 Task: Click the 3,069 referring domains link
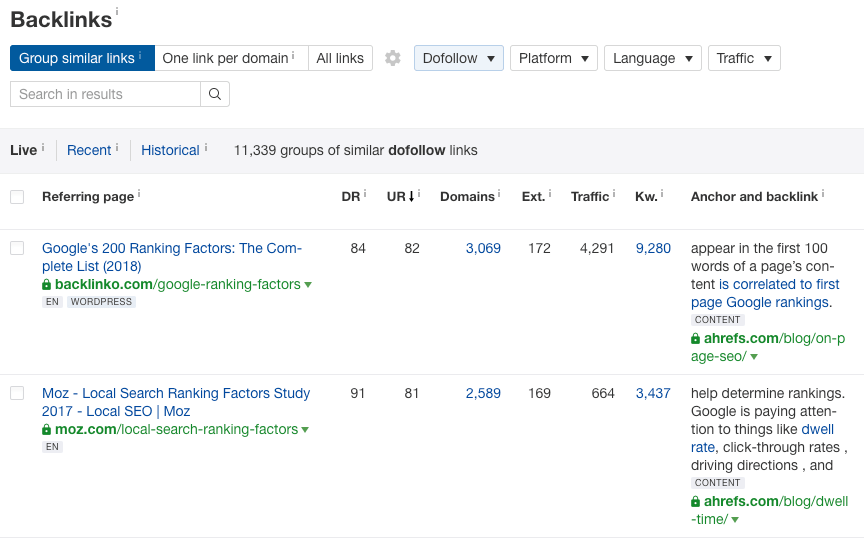483,248
